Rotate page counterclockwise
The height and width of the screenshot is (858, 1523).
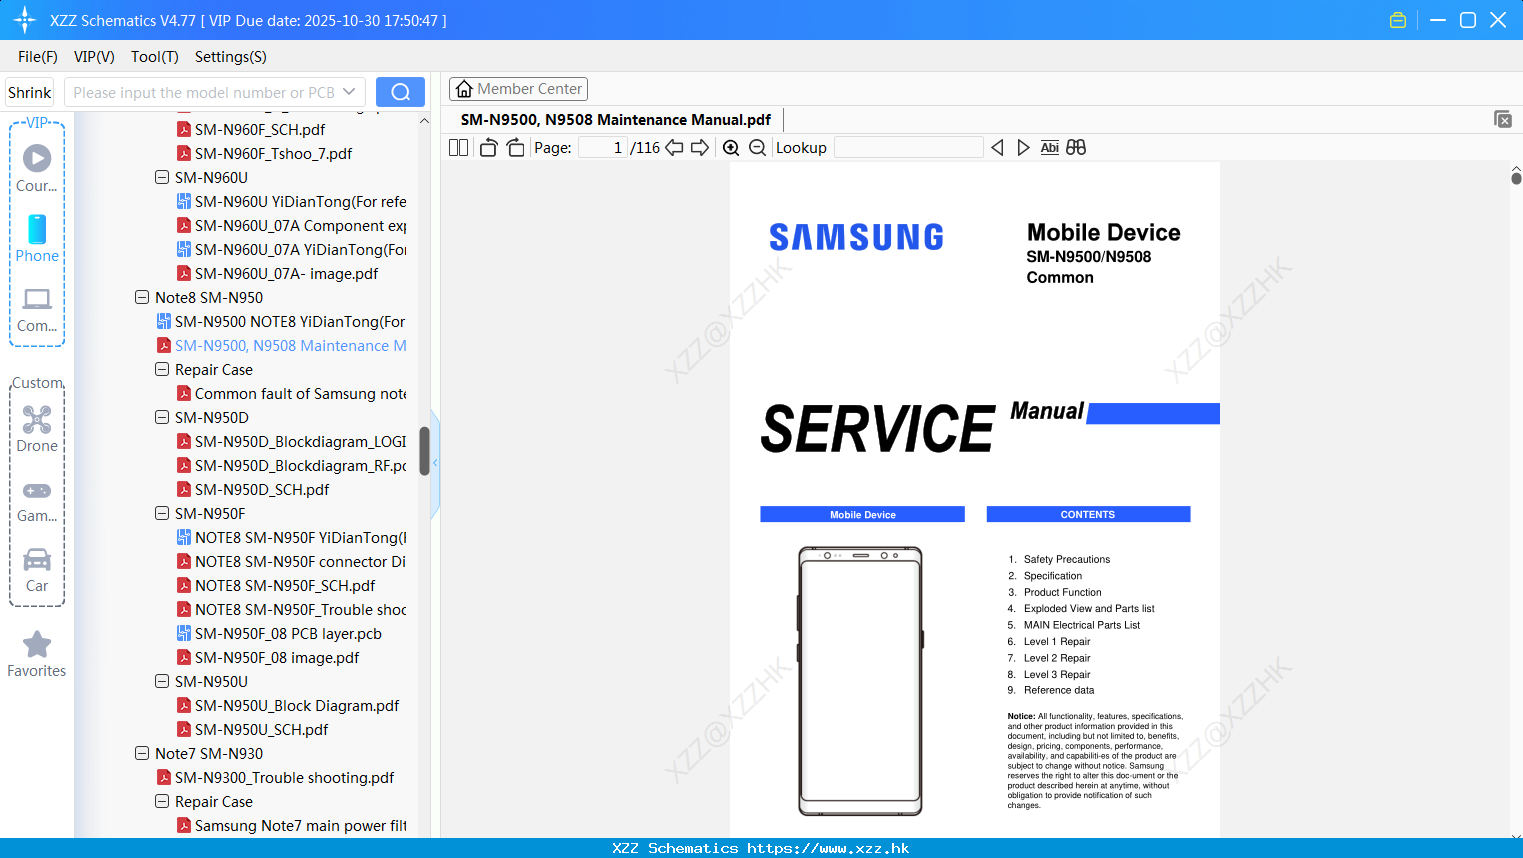[x=488, y=147]
